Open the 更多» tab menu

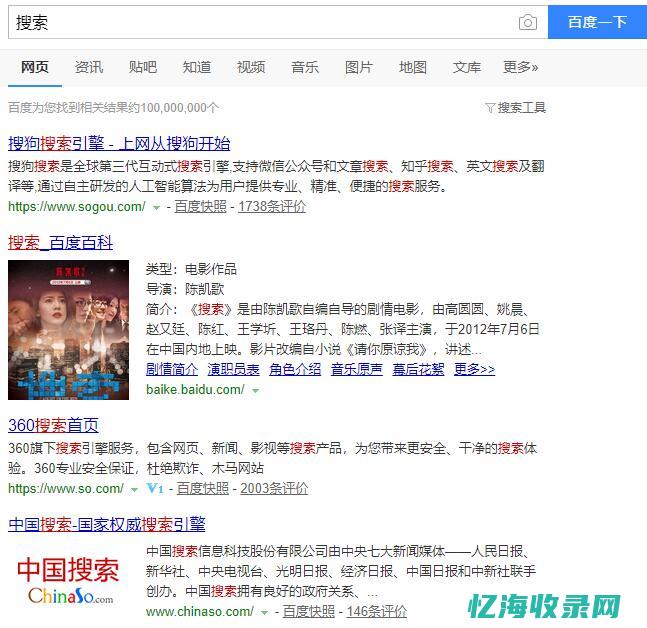point(520,67)
